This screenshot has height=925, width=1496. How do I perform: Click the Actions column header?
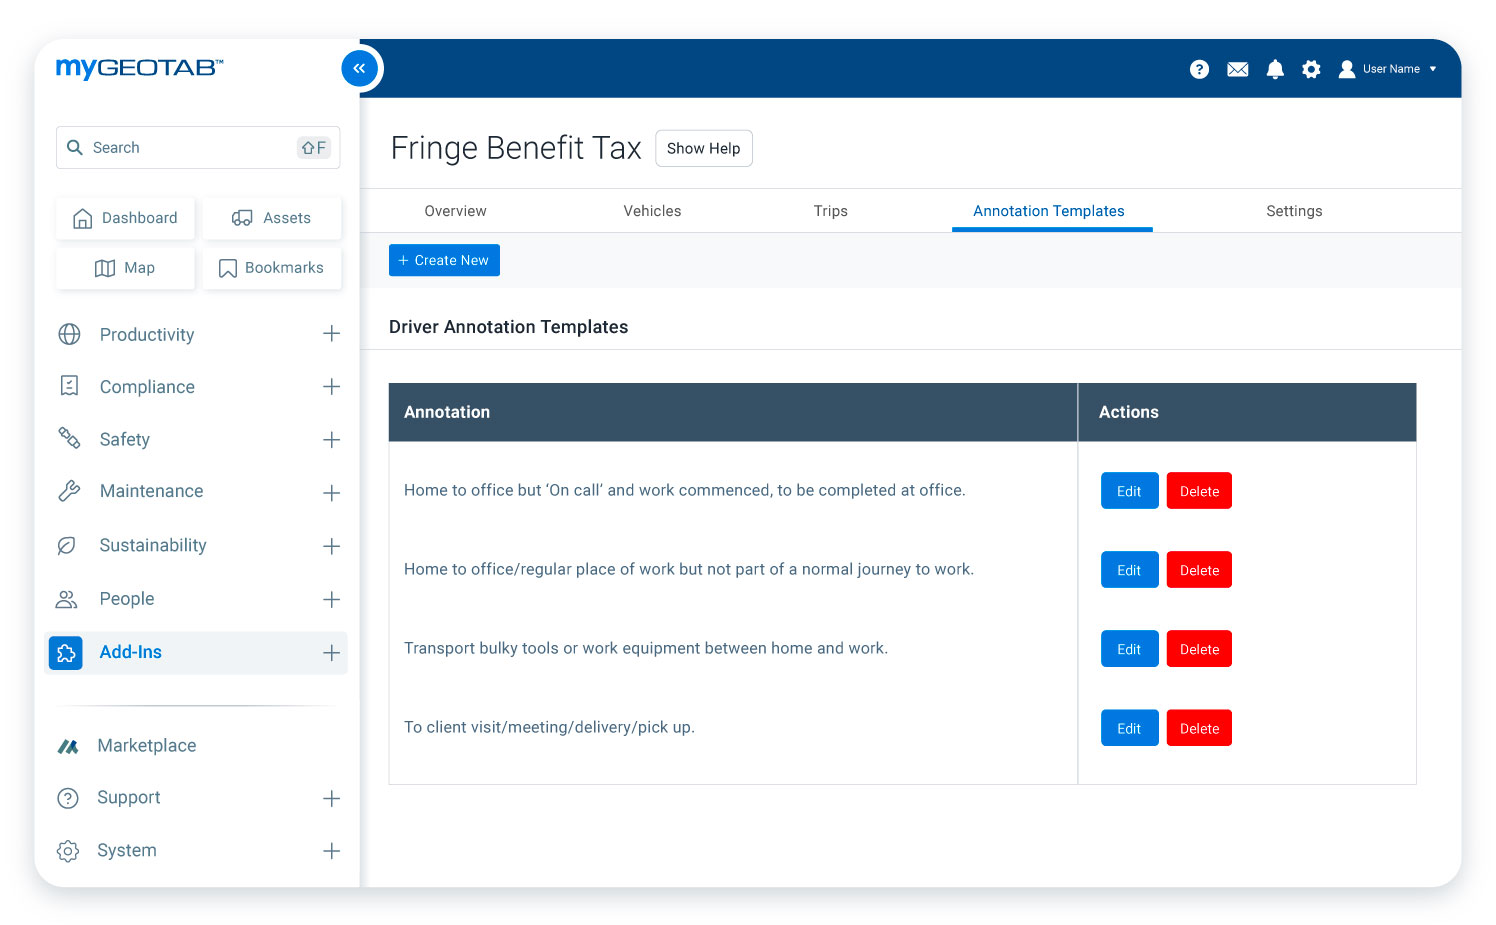tap(1247, 412)
